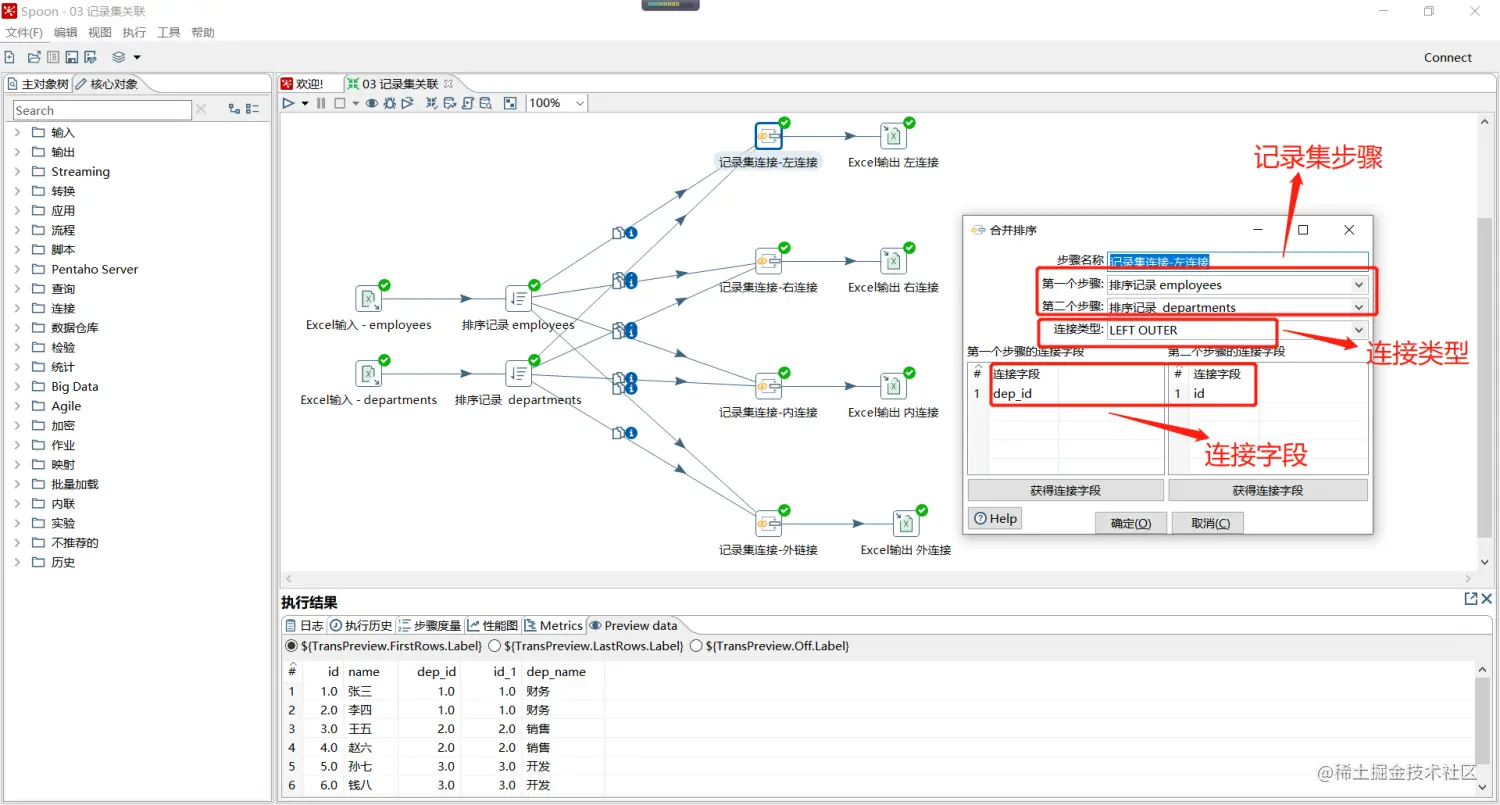Click the expand all tree icon
The width and height of the screenshot is (1500, 805).
tap(234, 109)
